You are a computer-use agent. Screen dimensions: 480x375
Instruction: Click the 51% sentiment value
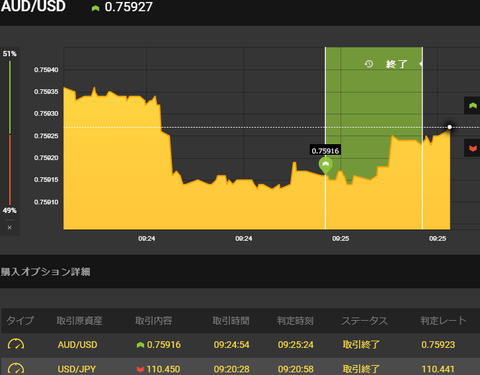[x=10, y=54]
